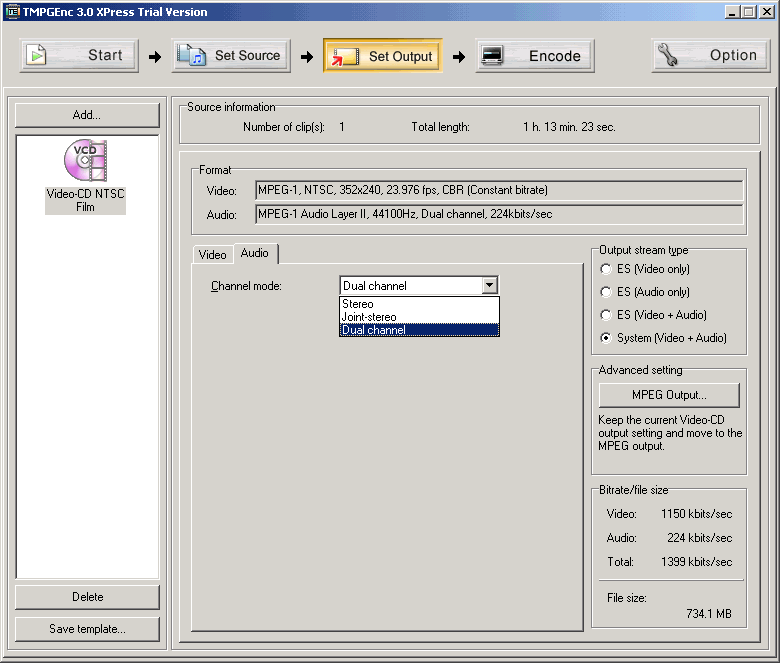Open Option settings with wrench icon
Screen dimensions: 780x663
713,56
